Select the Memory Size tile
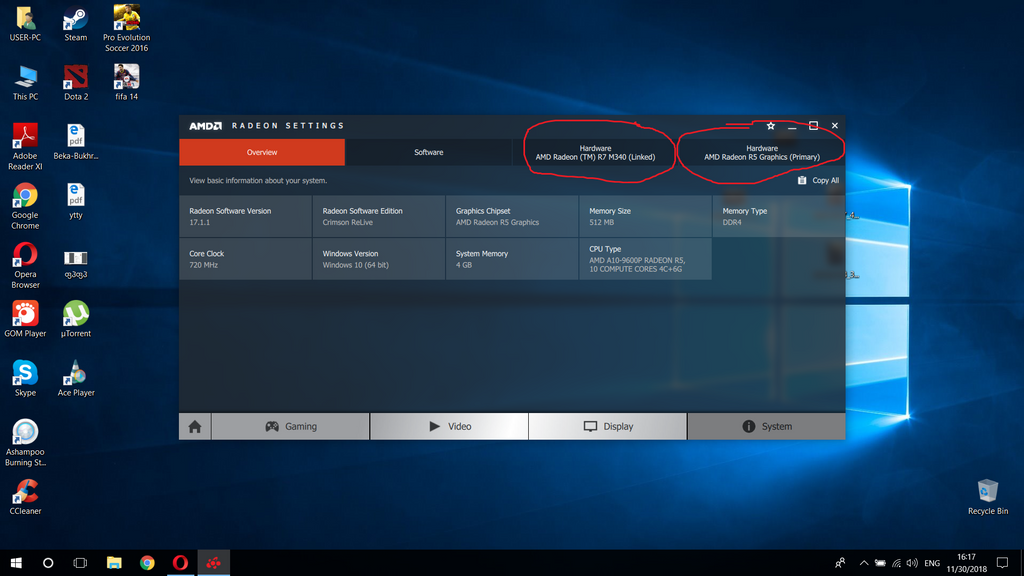Image resolution: width=1024 pixels, height=576 pixels. [x=645, y=216]
